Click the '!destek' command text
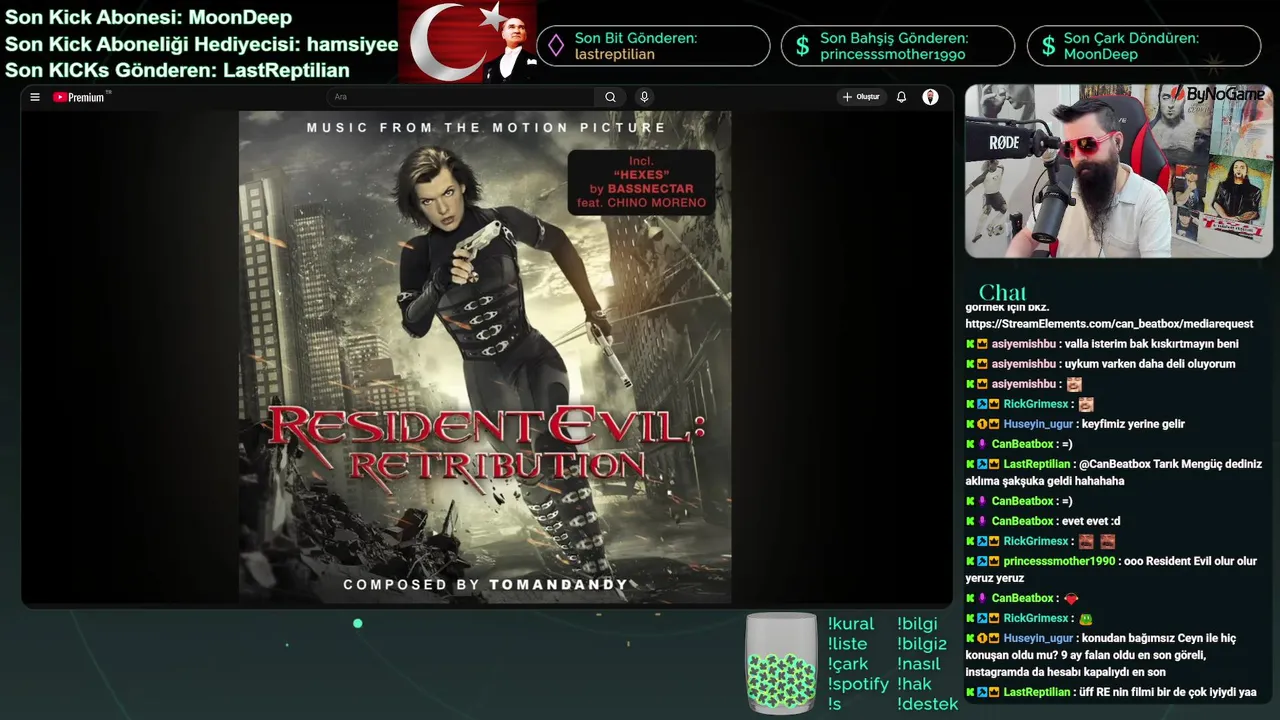This screenshot has height=720, width=1280. pos(927,704)
